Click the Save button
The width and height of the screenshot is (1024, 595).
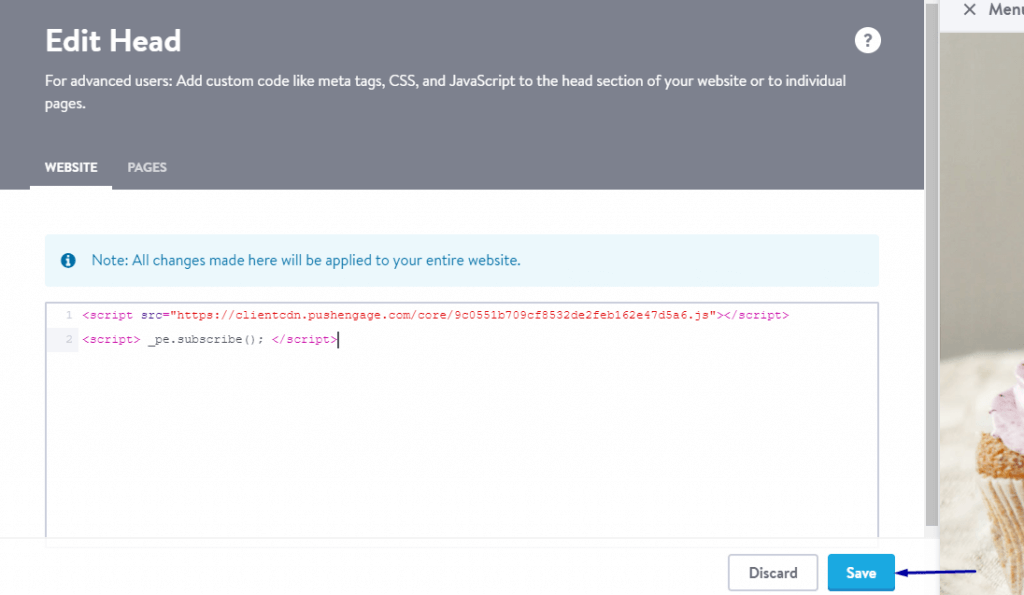861,573
